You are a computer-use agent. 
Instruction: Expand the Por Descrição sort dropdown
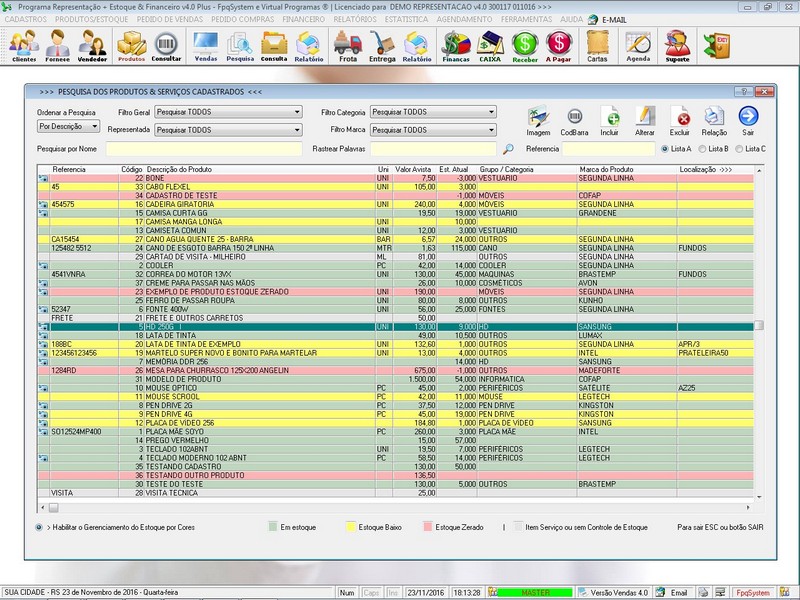pos(95,127)
